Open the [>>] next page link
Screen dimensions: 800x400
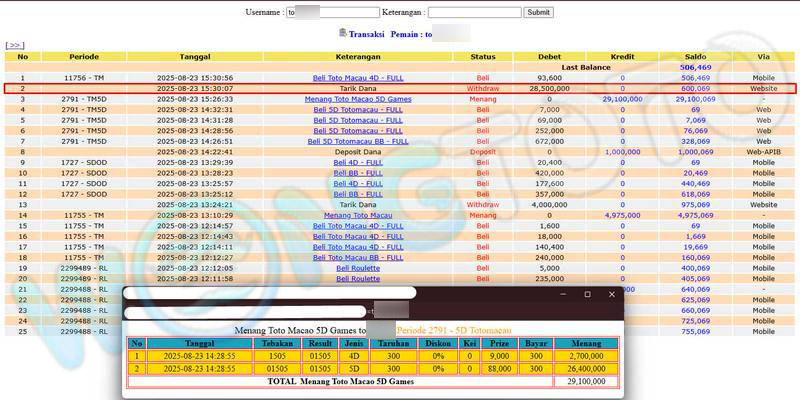click(x=14, y=45)
